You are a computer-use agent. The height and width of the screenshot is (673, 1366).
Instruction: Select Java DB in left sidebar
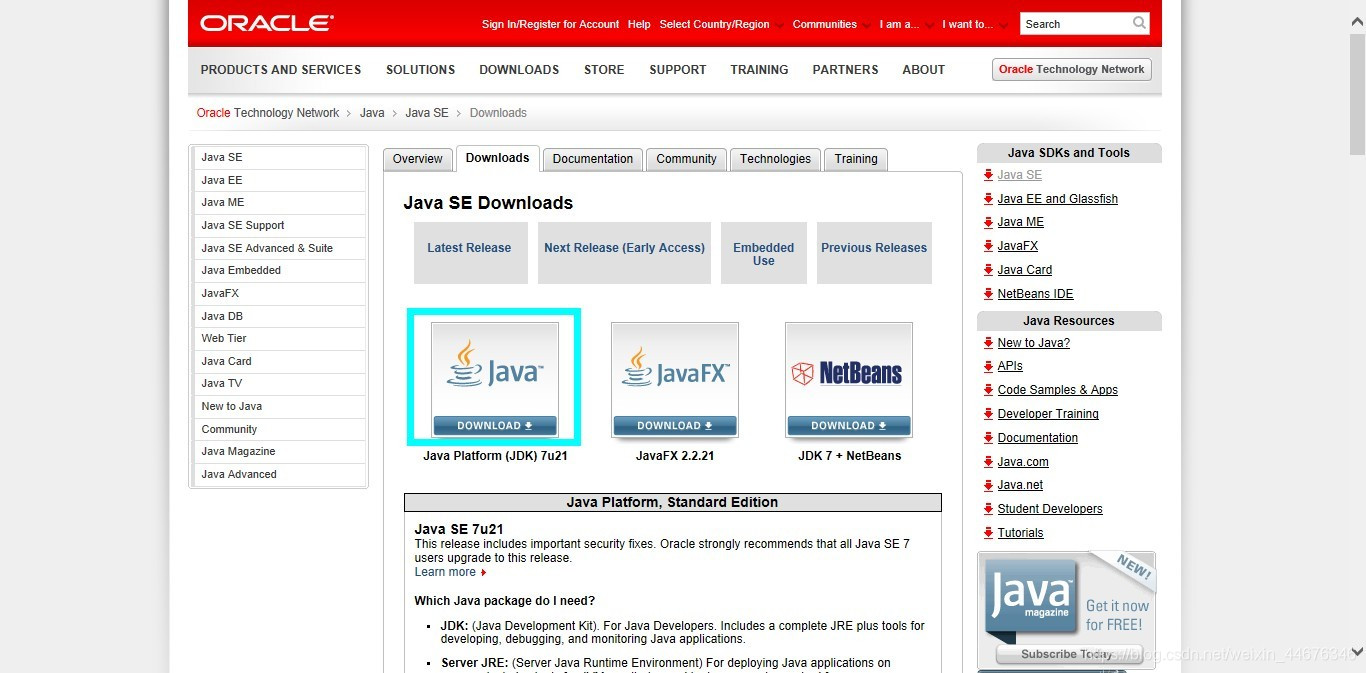pos(280,316)
